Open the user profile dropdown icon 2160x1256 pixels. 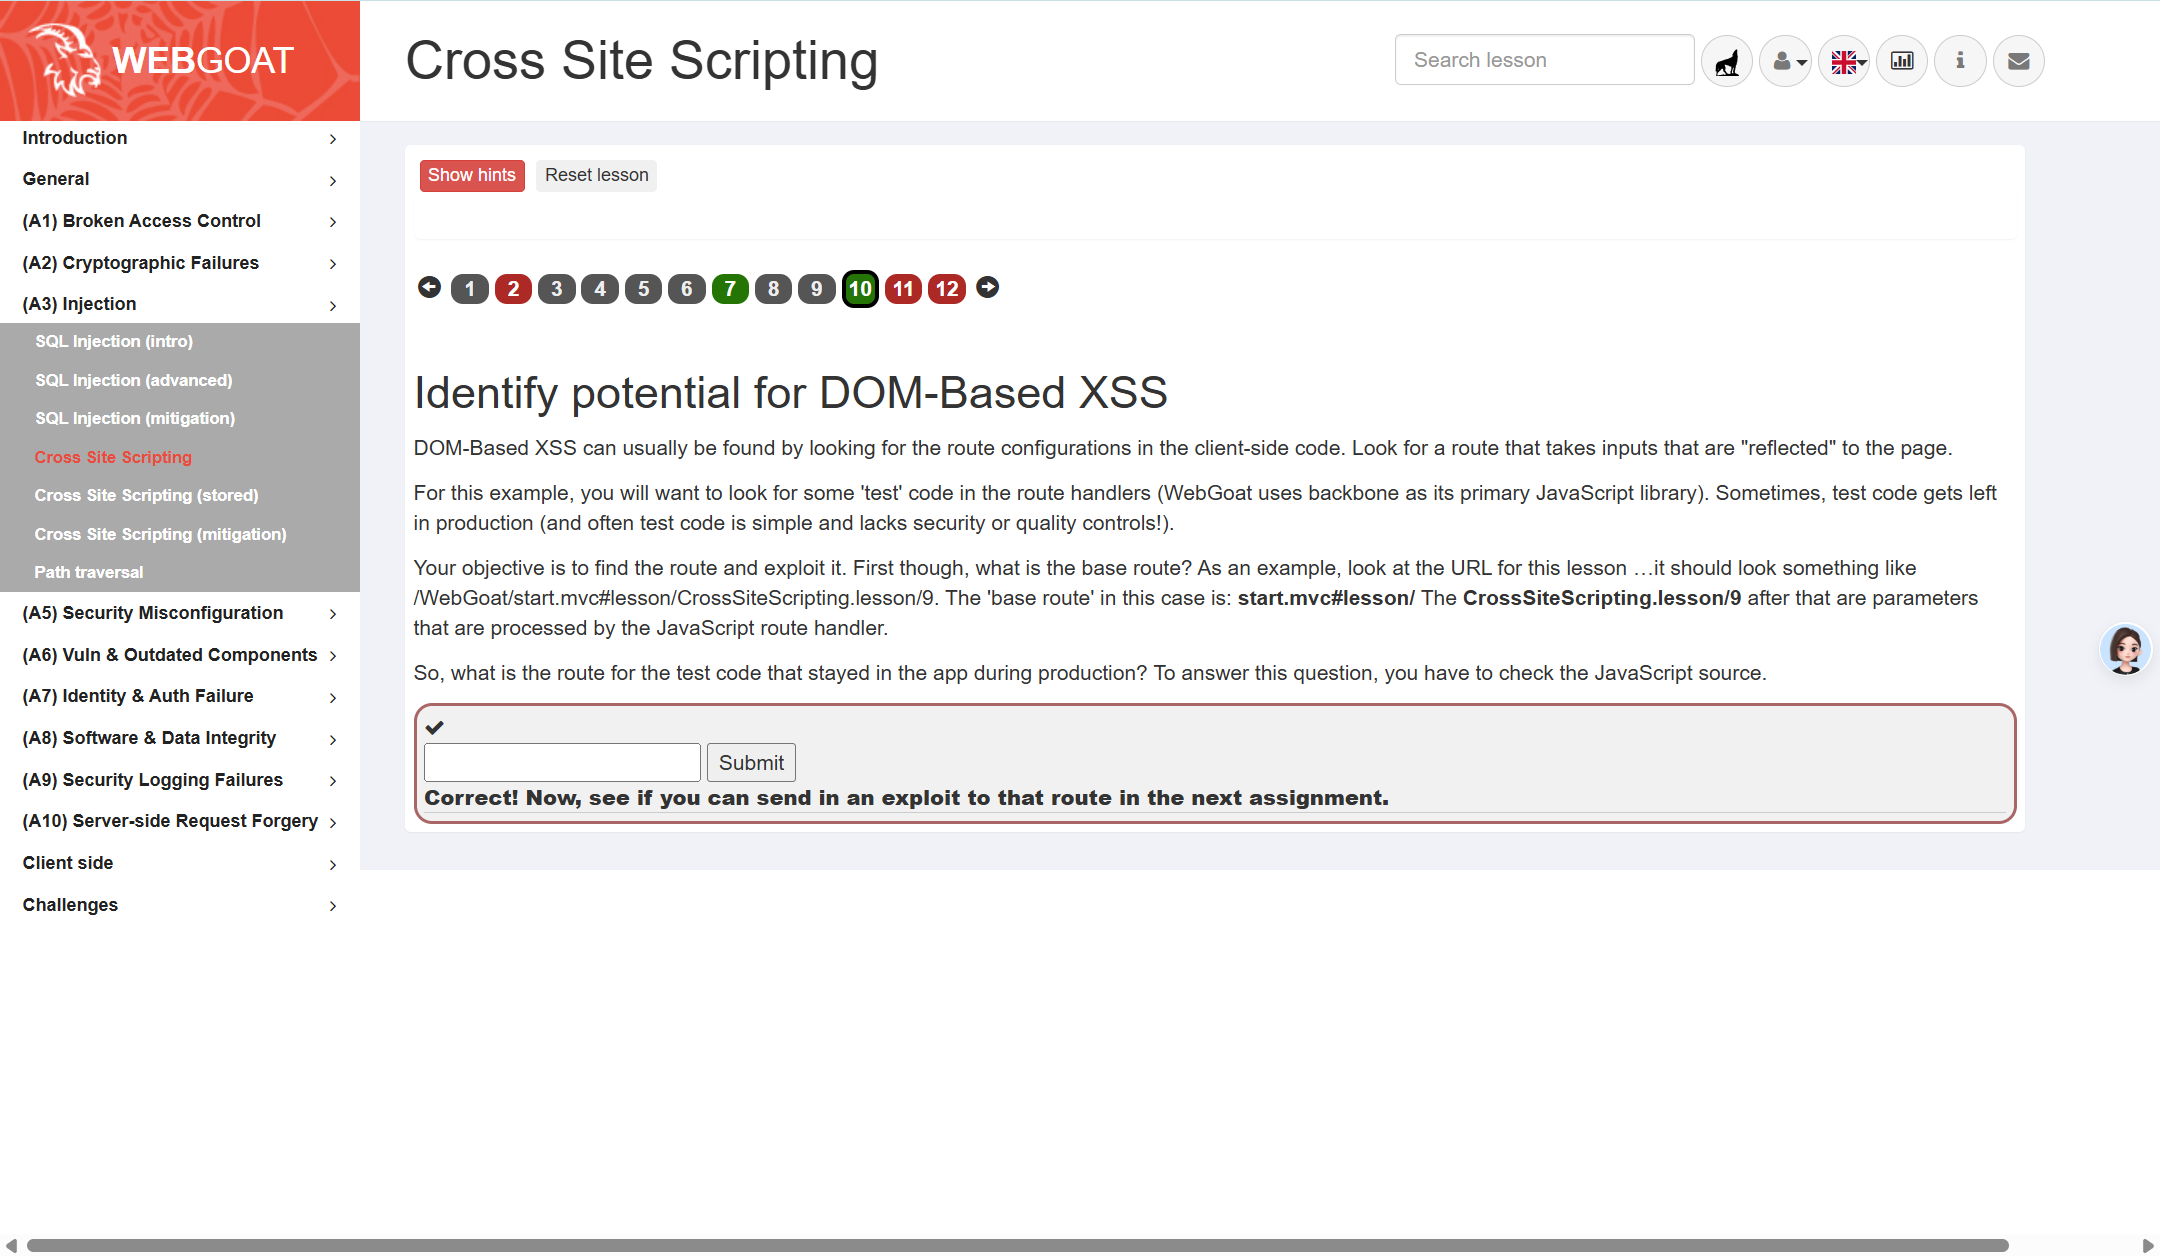pos(1785,62)
